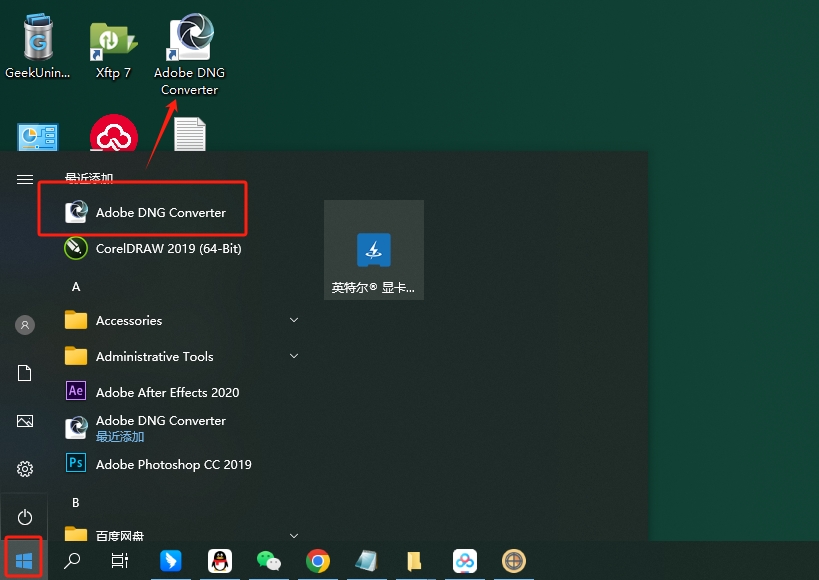Screen dimensions: 819x580
Task: Open Google Chrome on taskbar
Action: [318, 561]
